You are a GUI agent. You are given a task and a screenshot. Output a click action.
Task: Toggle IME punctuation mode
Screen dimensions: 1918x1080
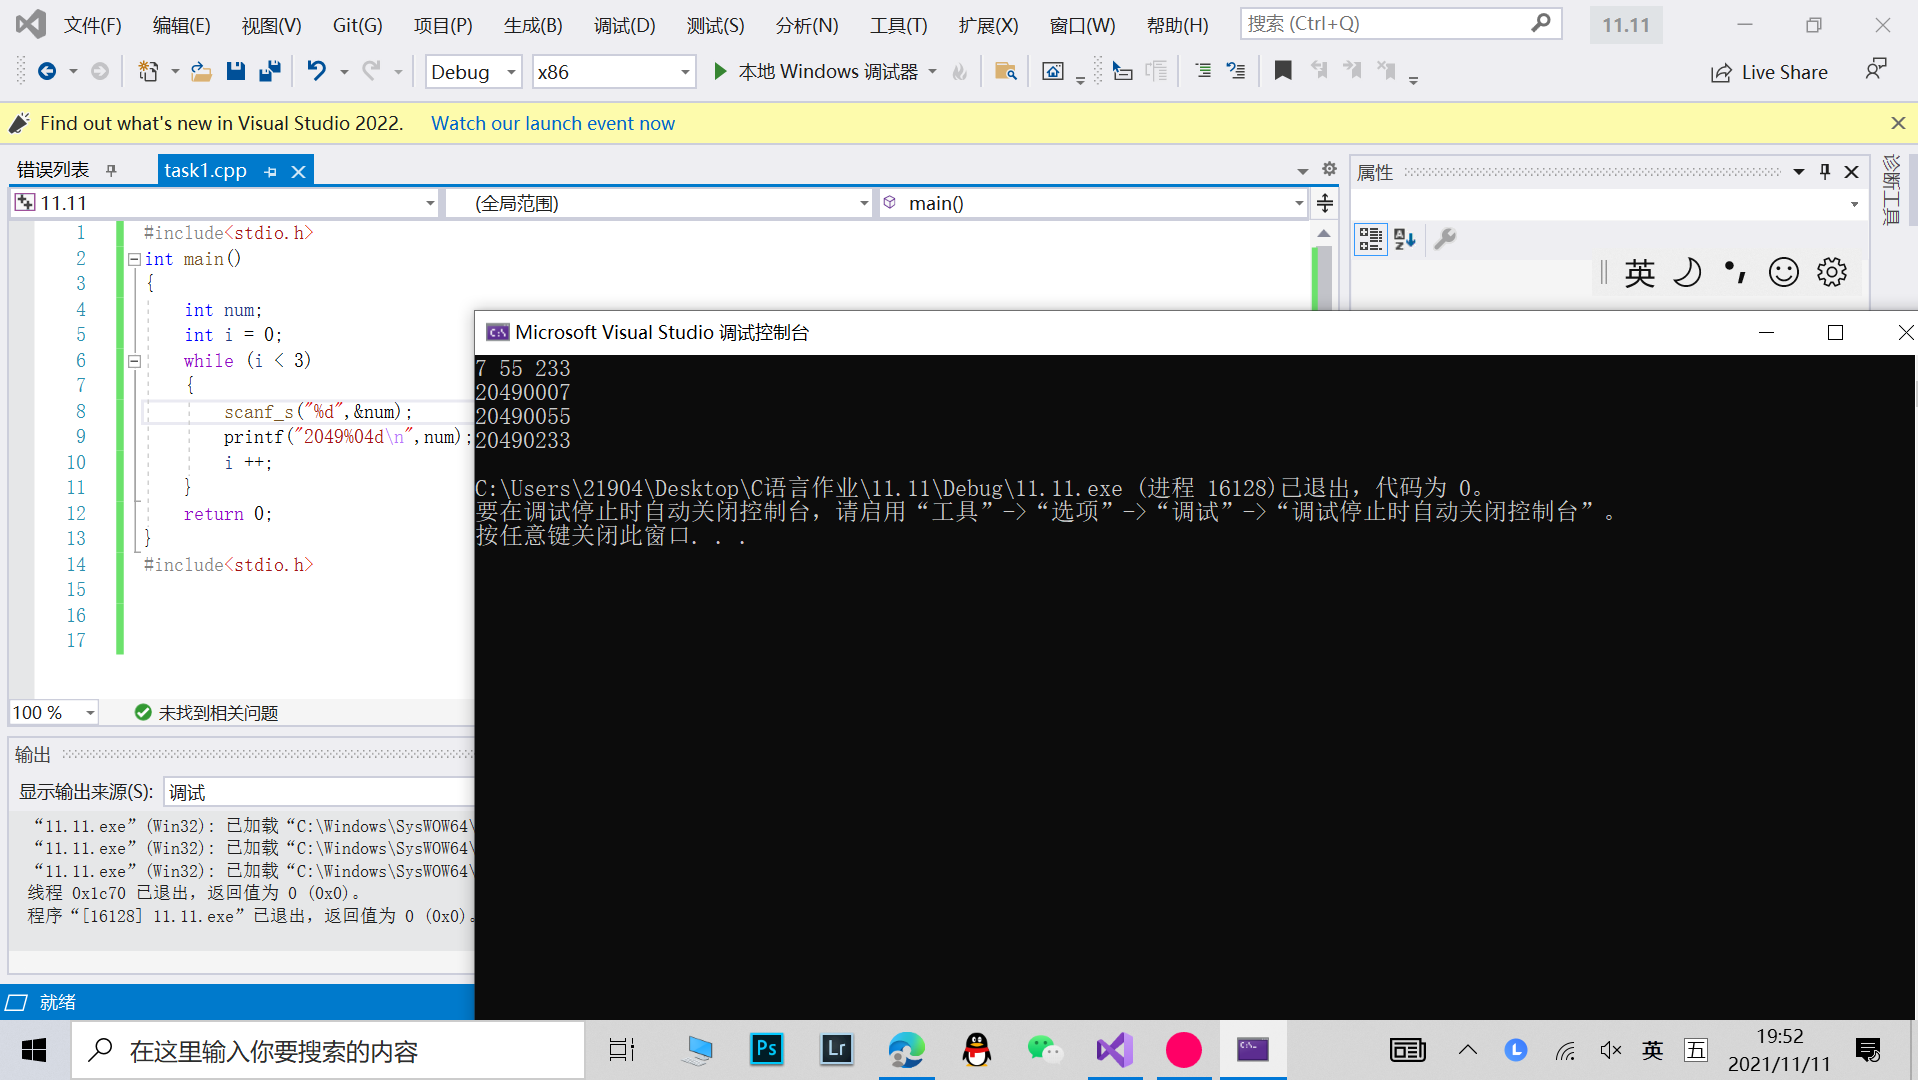pyautogui.click(x=1736, y=272)
